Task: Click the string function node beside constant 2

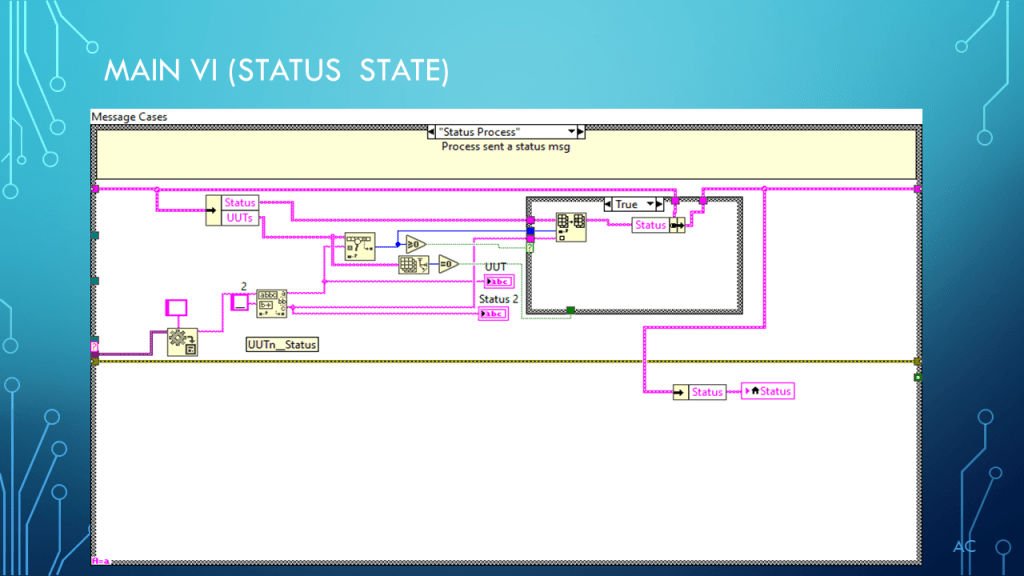Action: [x=271, y=303]
